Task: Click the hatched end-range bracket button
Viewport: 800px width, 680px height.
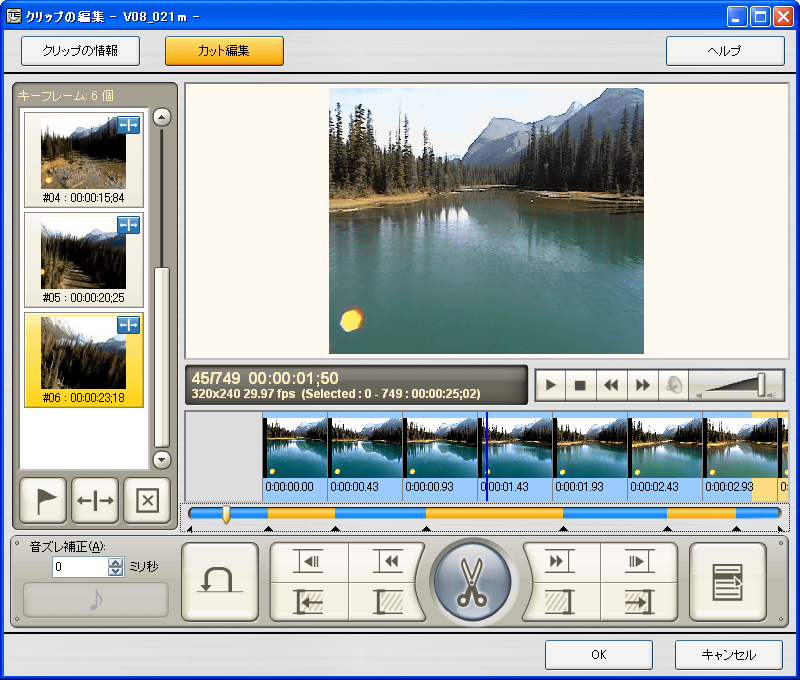Action: [561, 602]
